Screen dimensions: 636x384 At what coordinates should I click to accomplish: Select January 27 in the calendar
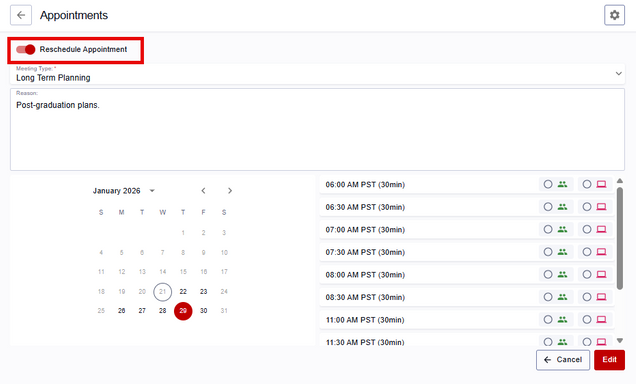142,311
